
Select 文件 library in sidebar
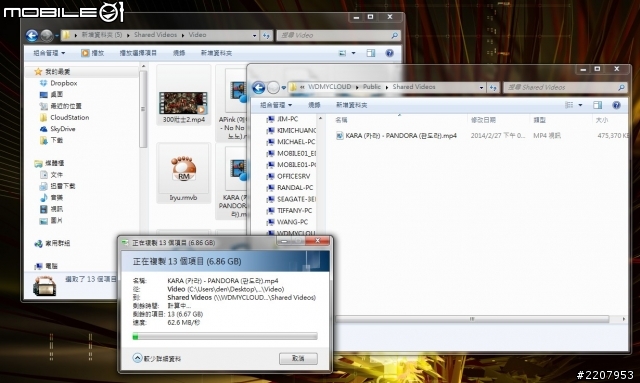pyautogui.click(x=51, y=174)
